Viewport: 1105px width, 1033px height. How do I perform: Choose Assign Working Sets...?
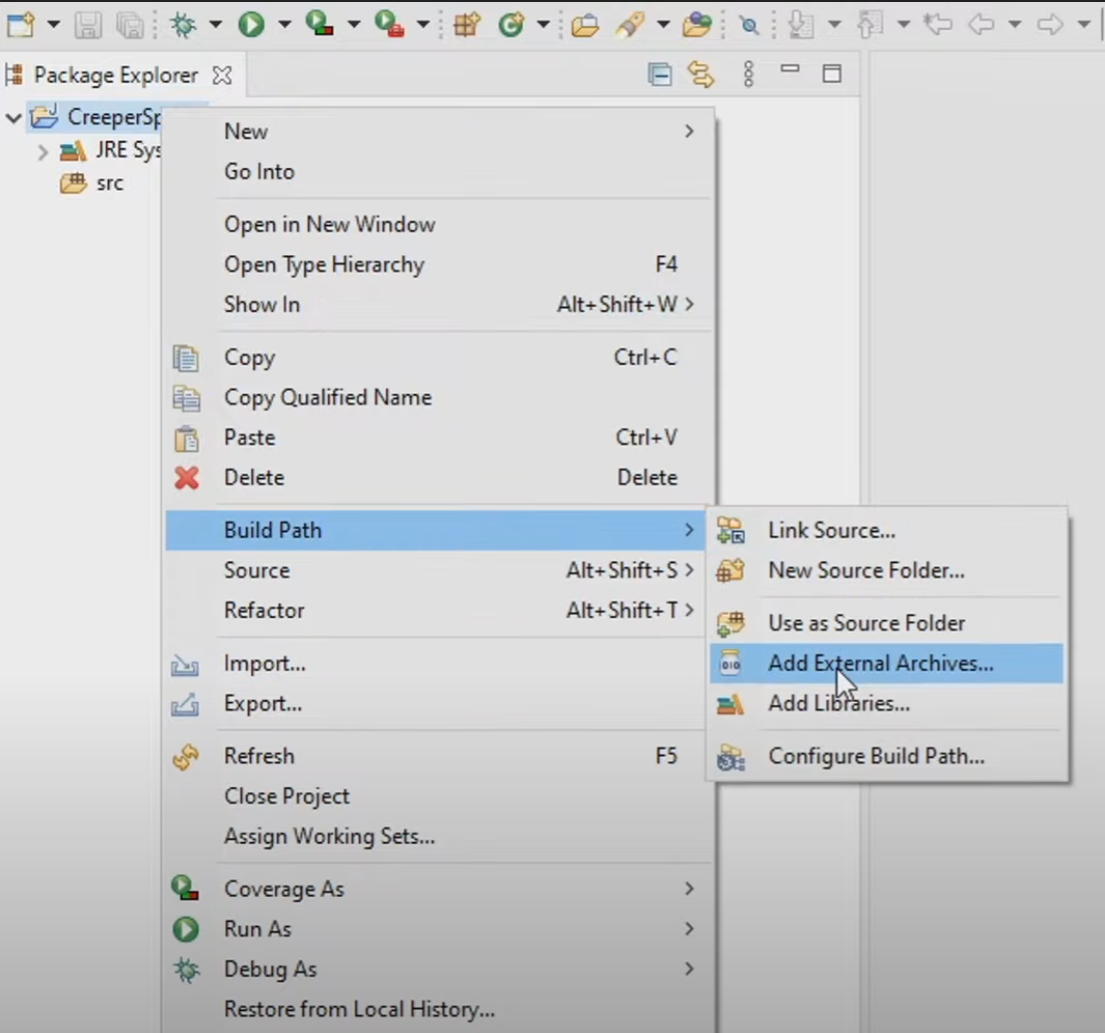click(x=438, y=836)
